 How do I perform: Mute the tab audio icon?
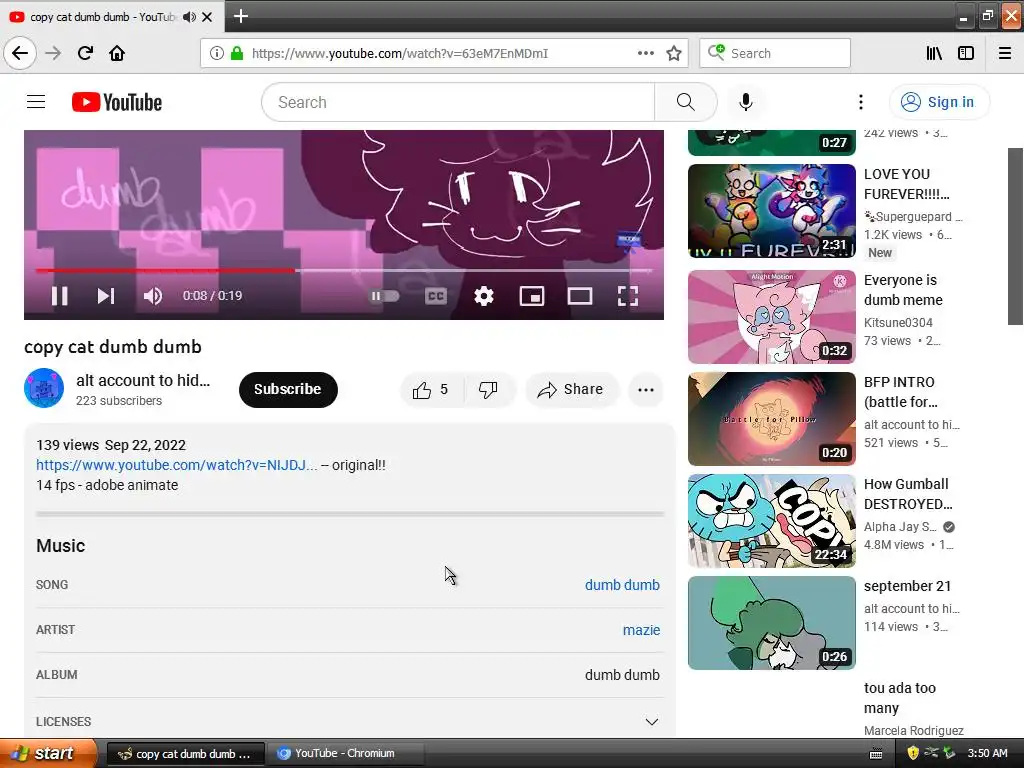pos(189,17)
